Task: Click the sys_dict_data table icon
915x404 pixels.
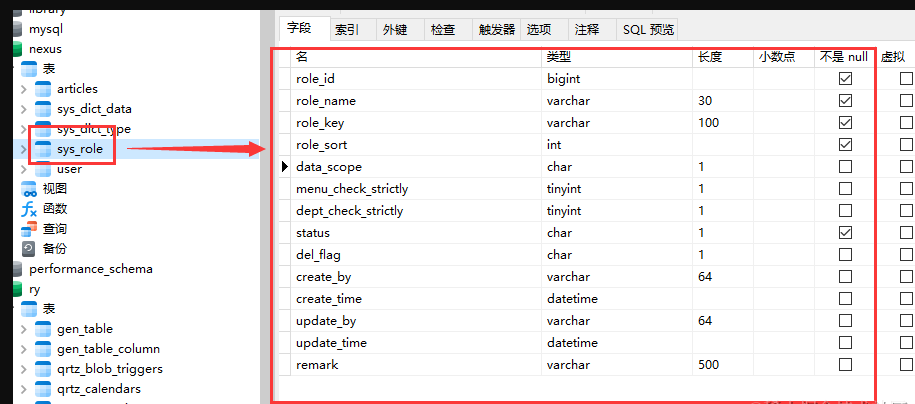Action: (x=43, y=109)
